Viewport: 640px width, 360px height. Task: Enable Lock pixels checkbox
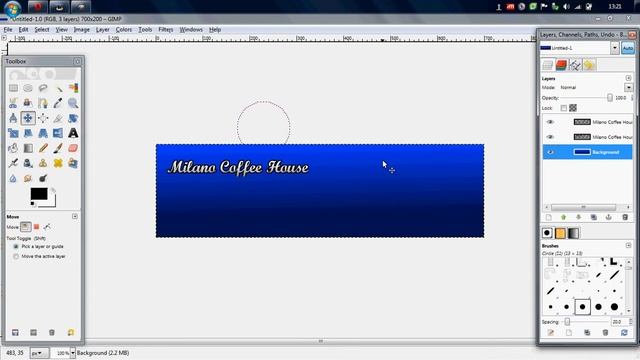564,108
